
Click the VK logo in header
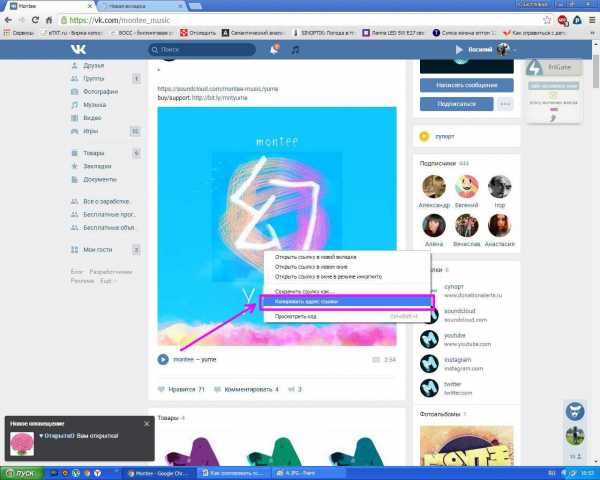point(78,49)
